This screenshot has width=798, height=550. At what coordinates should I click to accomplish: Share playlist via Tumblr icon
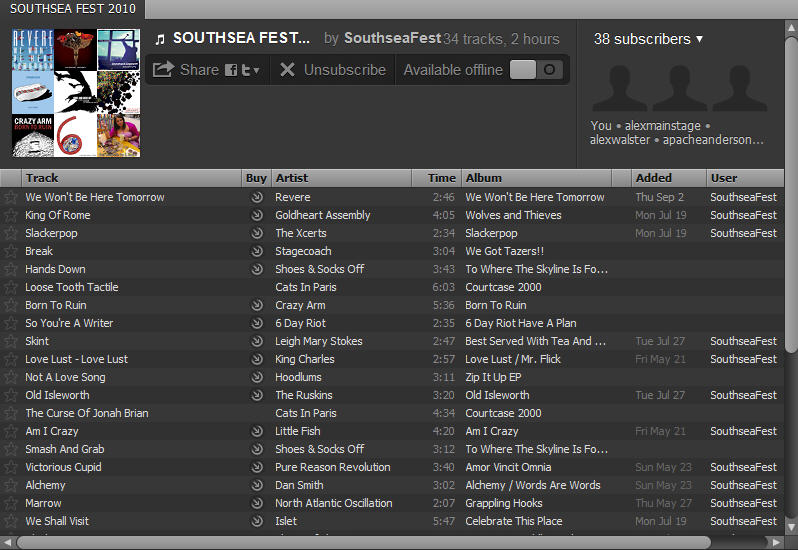point(246,70)
